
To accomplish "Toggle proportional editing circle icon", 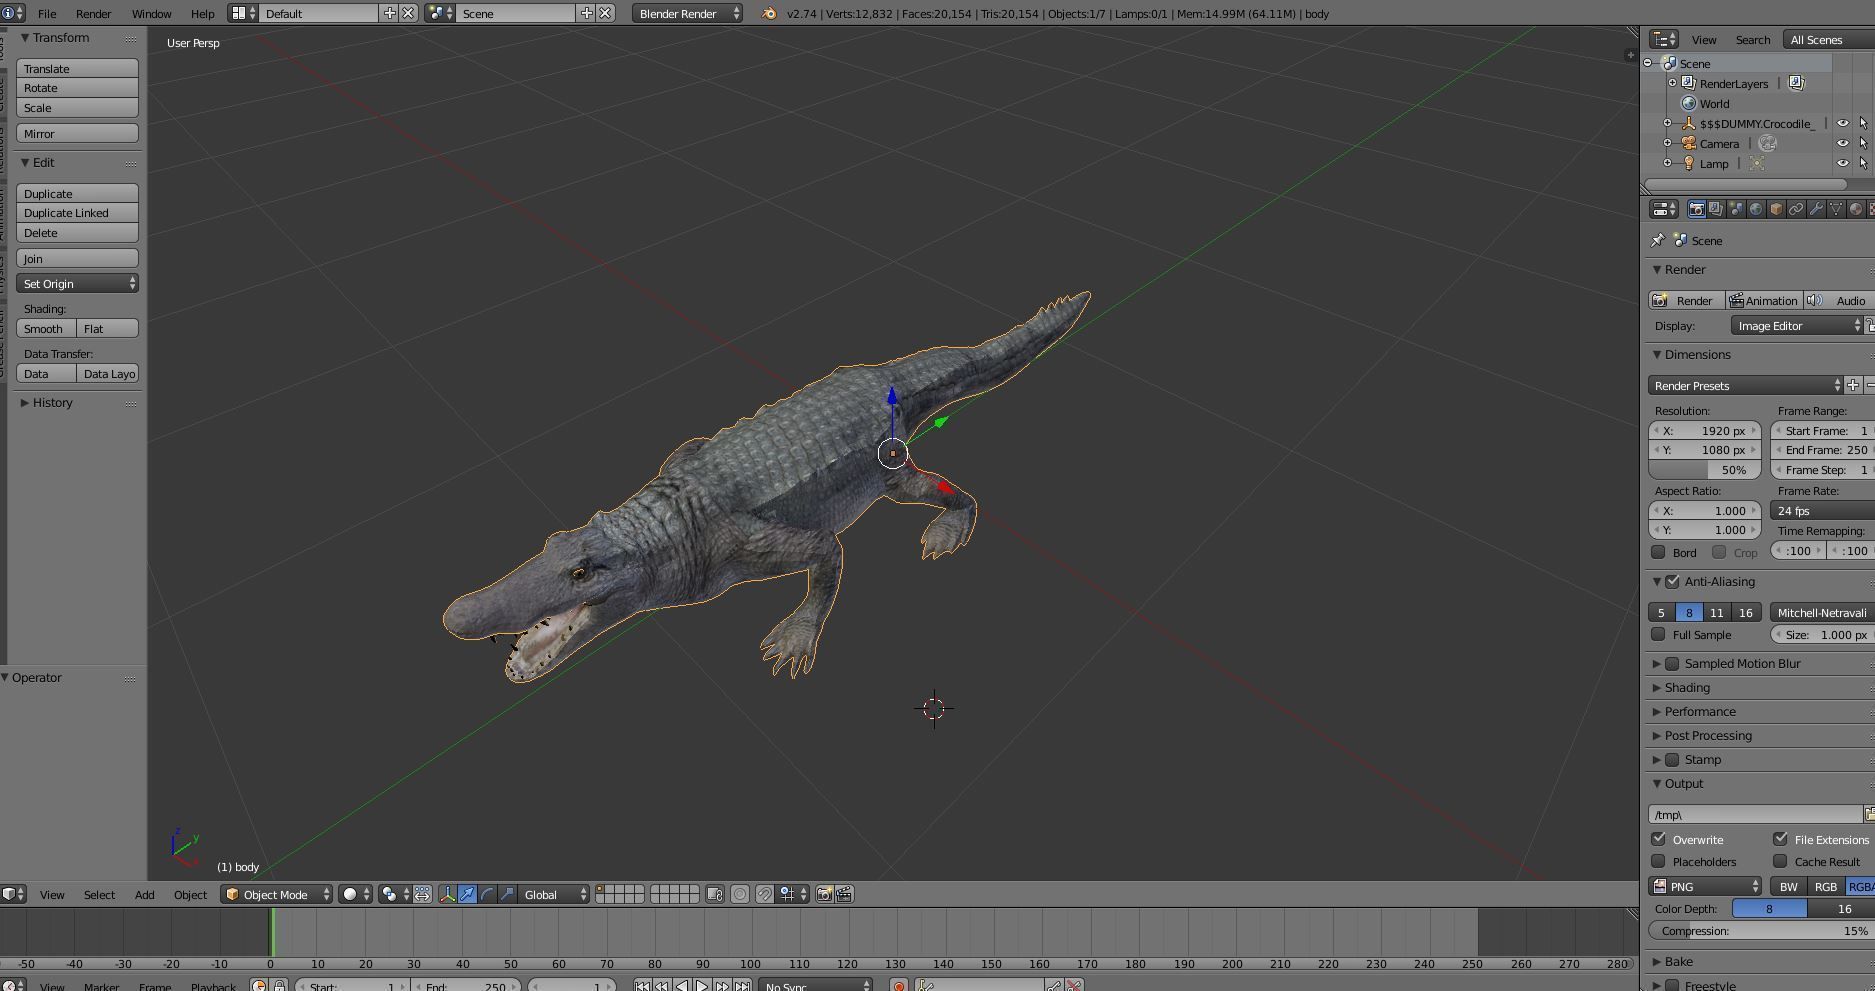I will tap(740, 894).
